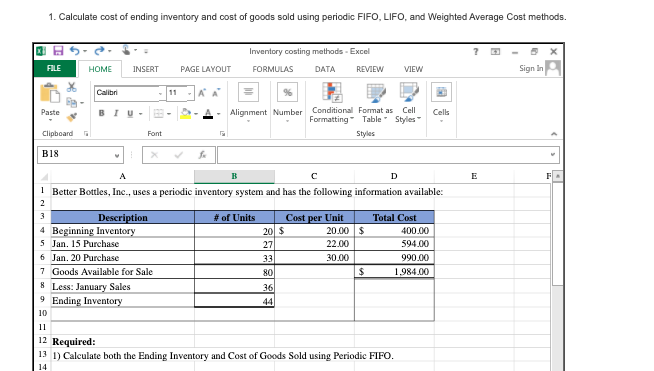Click the Format Painter brush icon

[72, 117]
